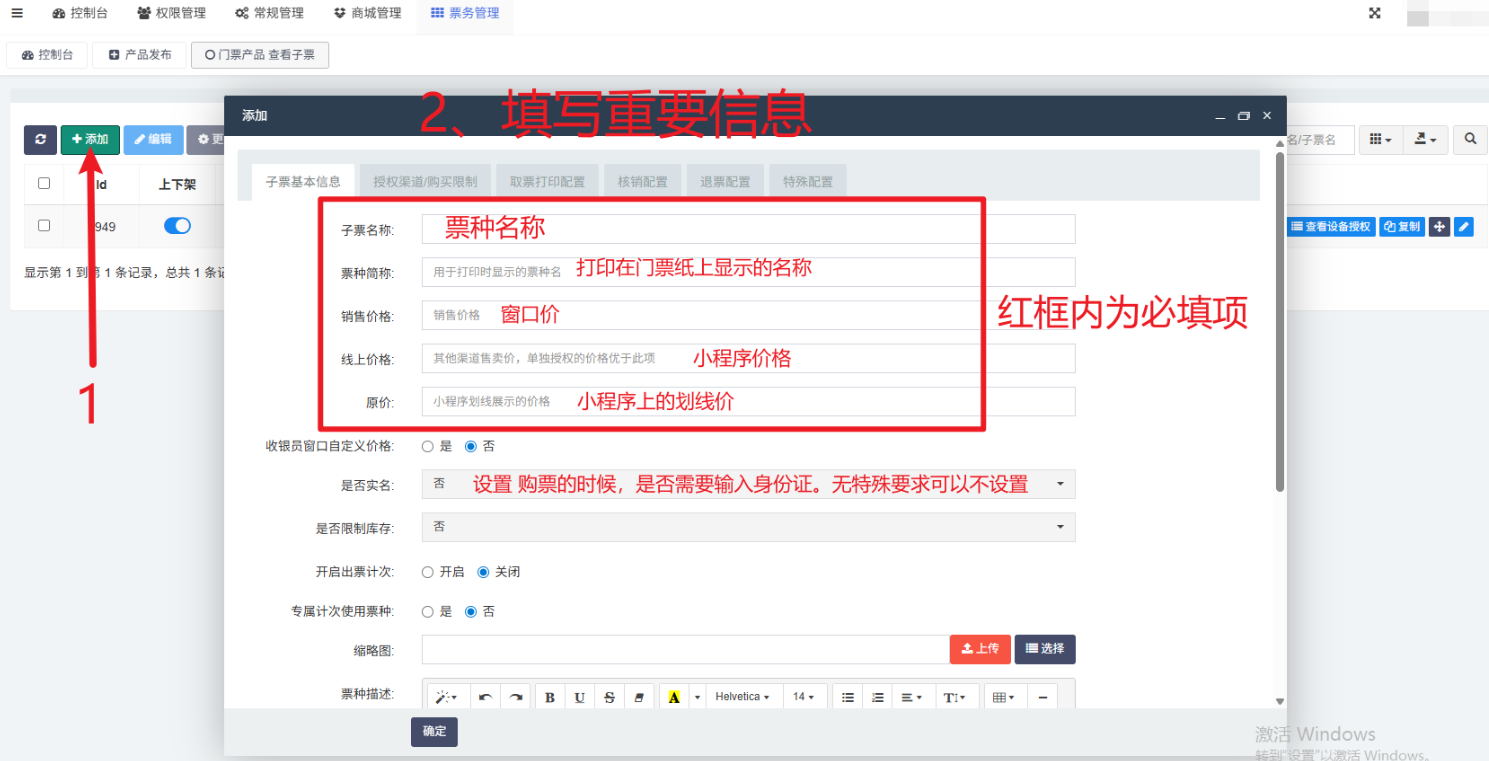Insert an unordered bullet list

coord(848,697)
